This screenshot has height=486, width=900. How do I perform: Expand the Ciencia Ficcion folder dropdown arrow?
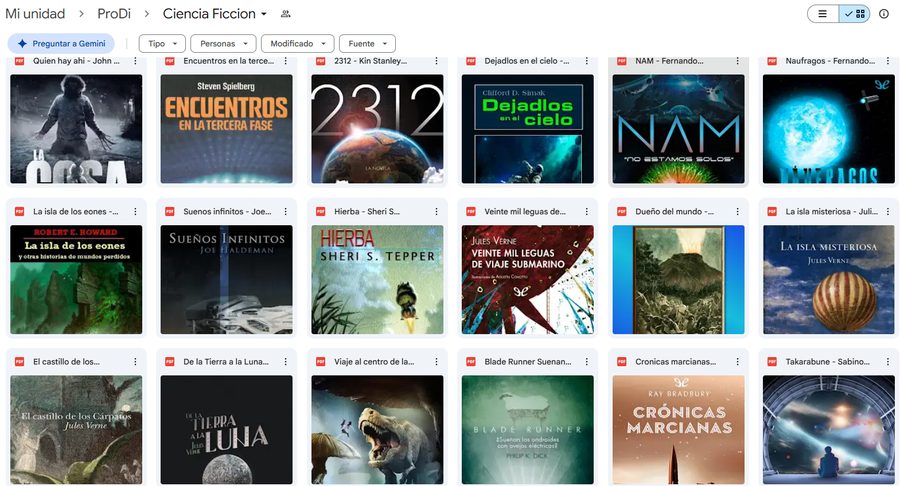point(264,14)
